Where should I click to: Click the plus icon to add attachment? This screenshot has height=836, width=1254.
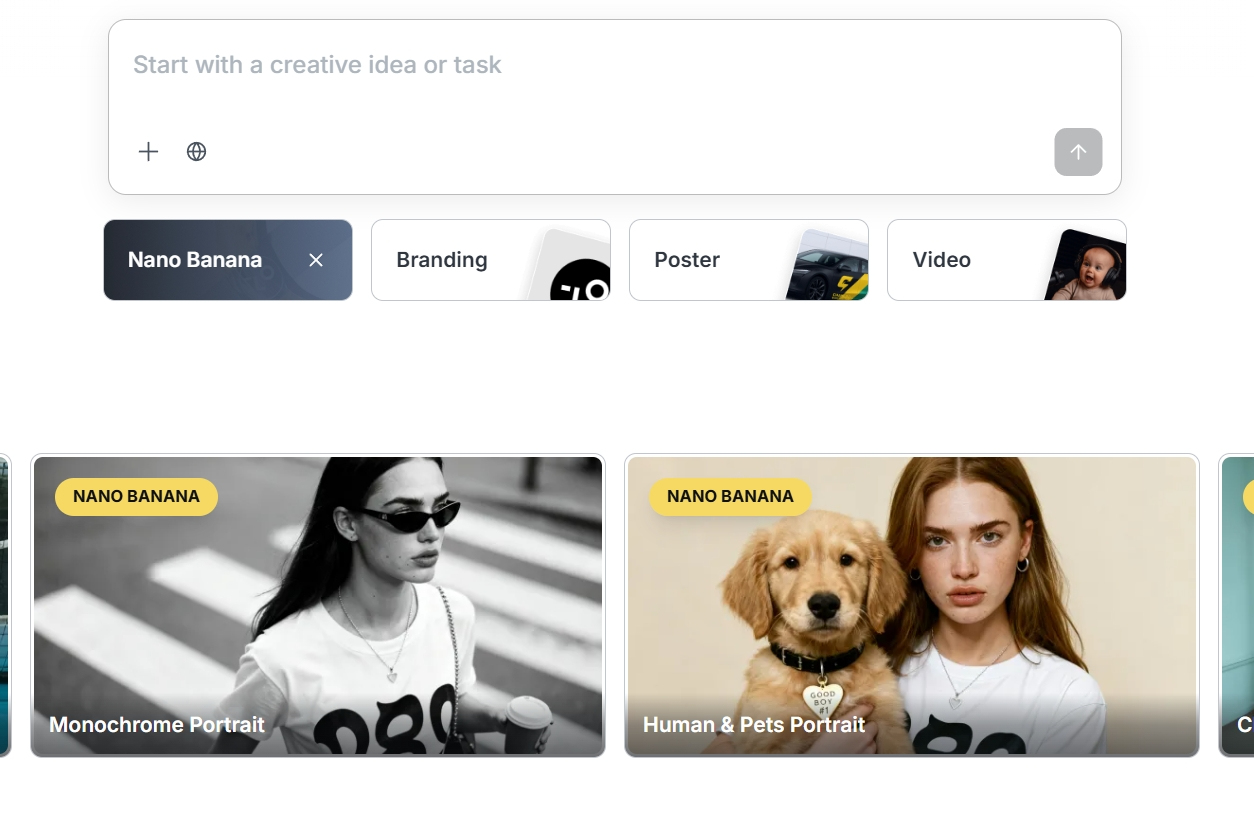(148, 152)
